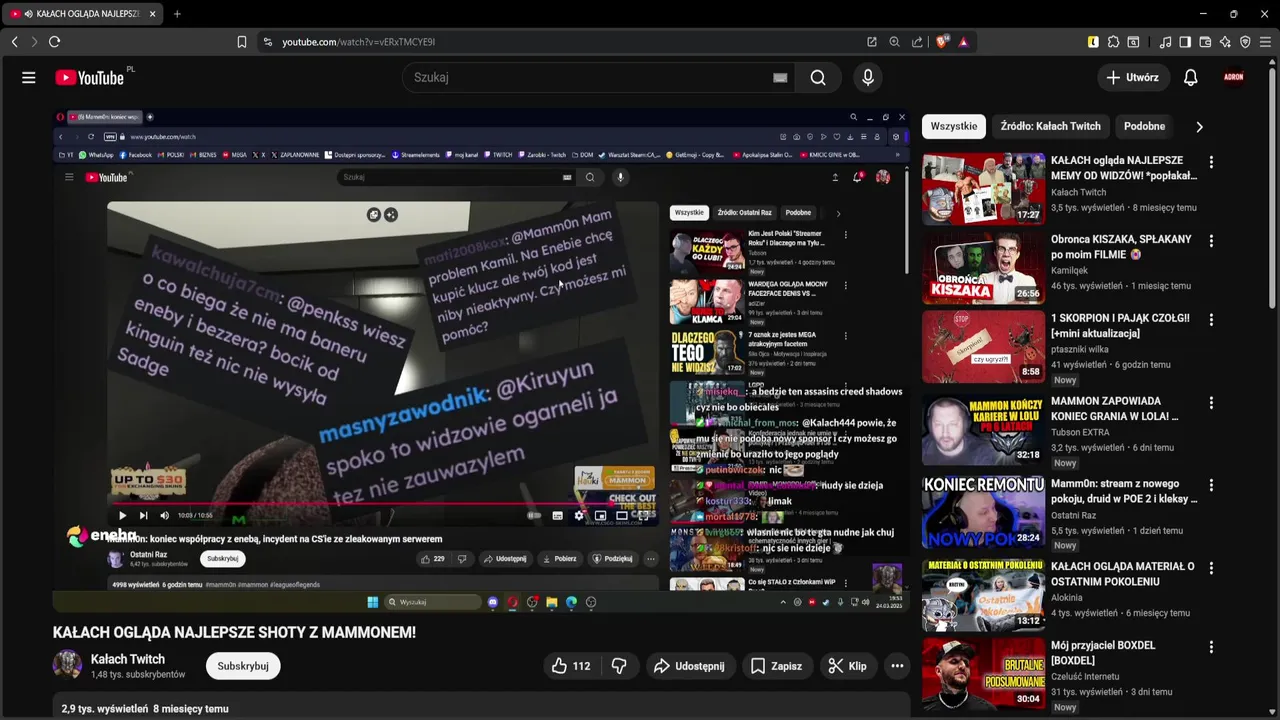This screenshot has height=720, width=1280.
Task: Select the Wszystkie filter chip
Action: pyautogui.click(x=953, y=126)
